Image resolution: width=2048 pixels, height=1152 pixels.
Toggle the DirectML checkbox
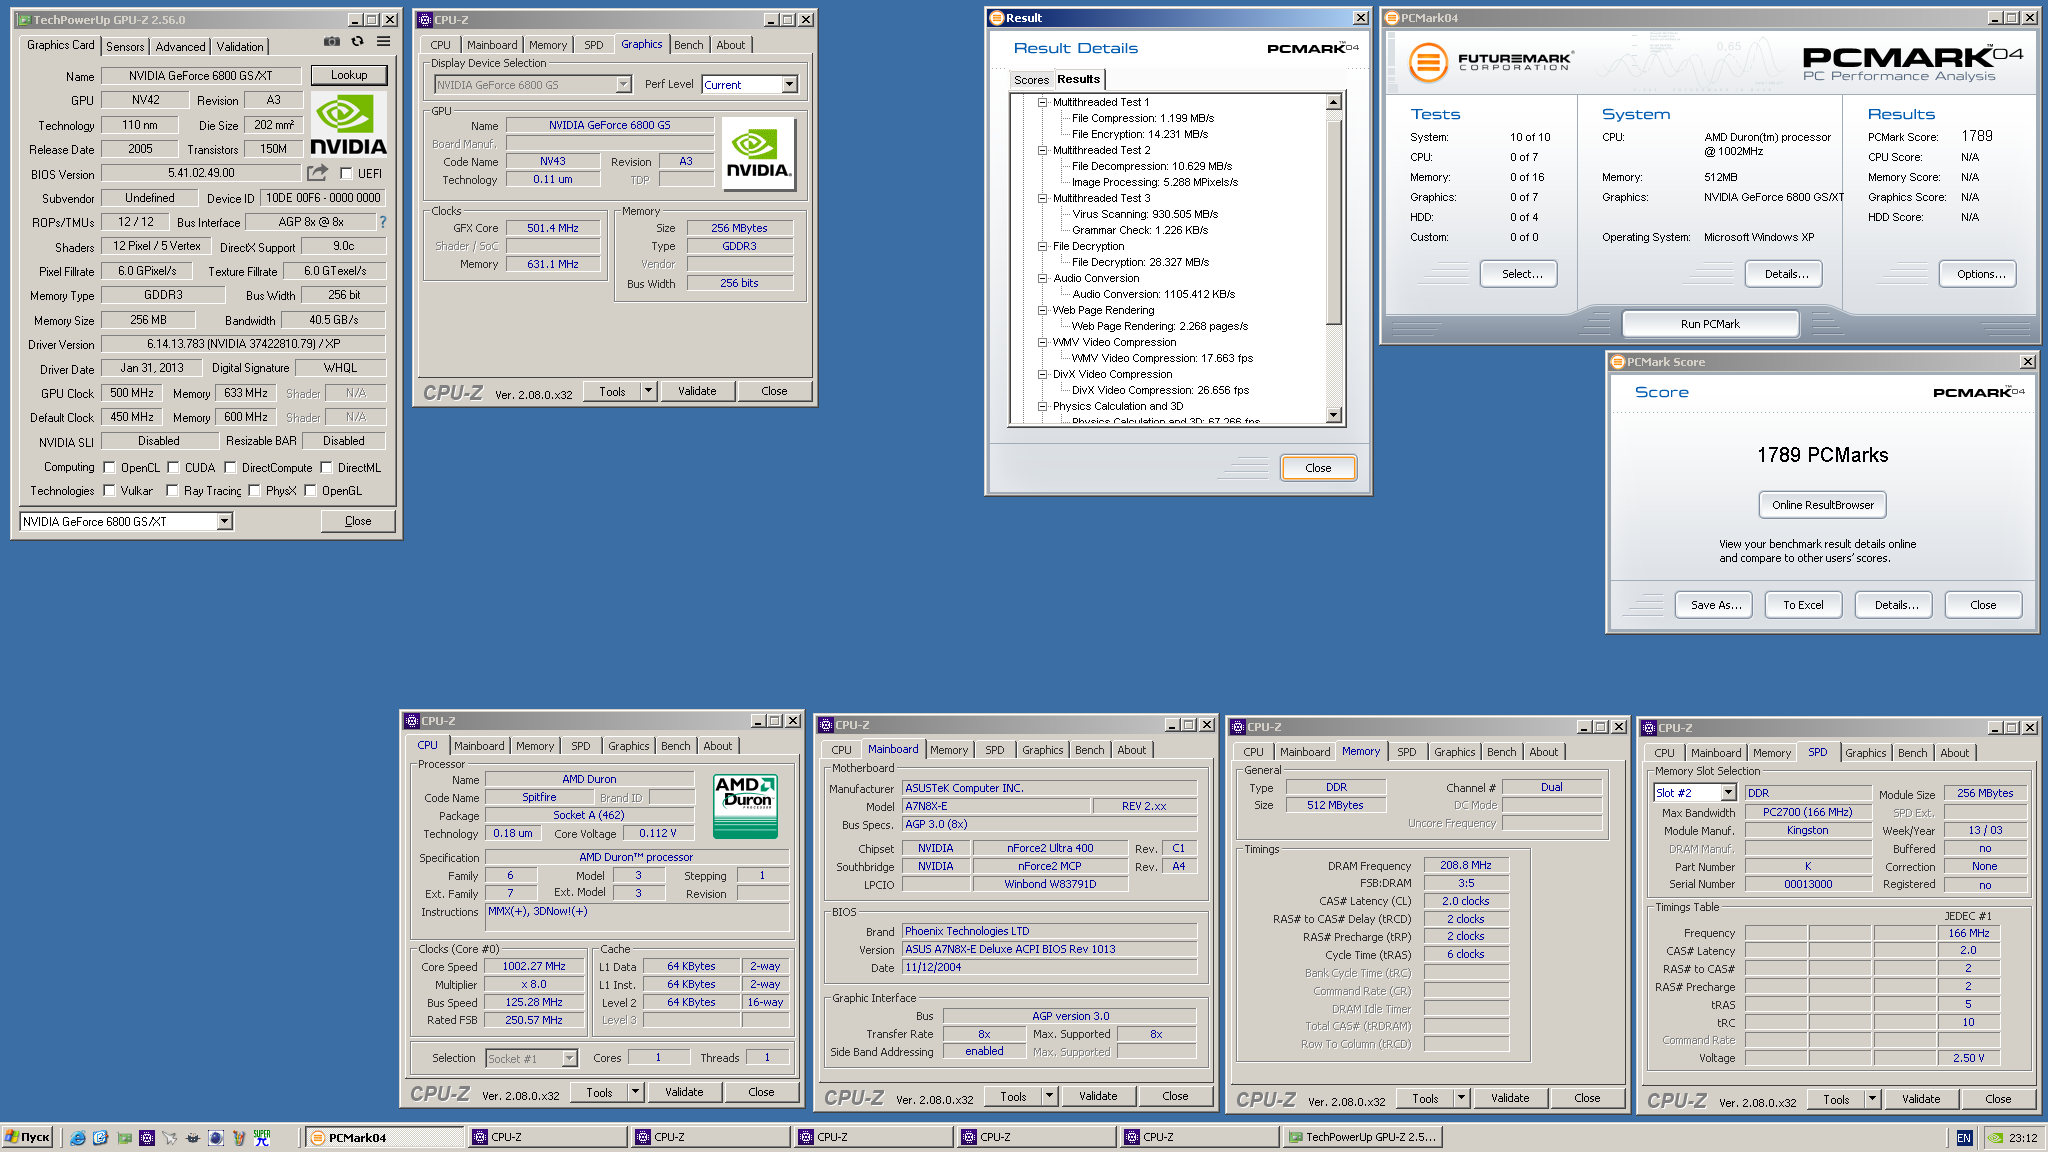pos(326,467)
